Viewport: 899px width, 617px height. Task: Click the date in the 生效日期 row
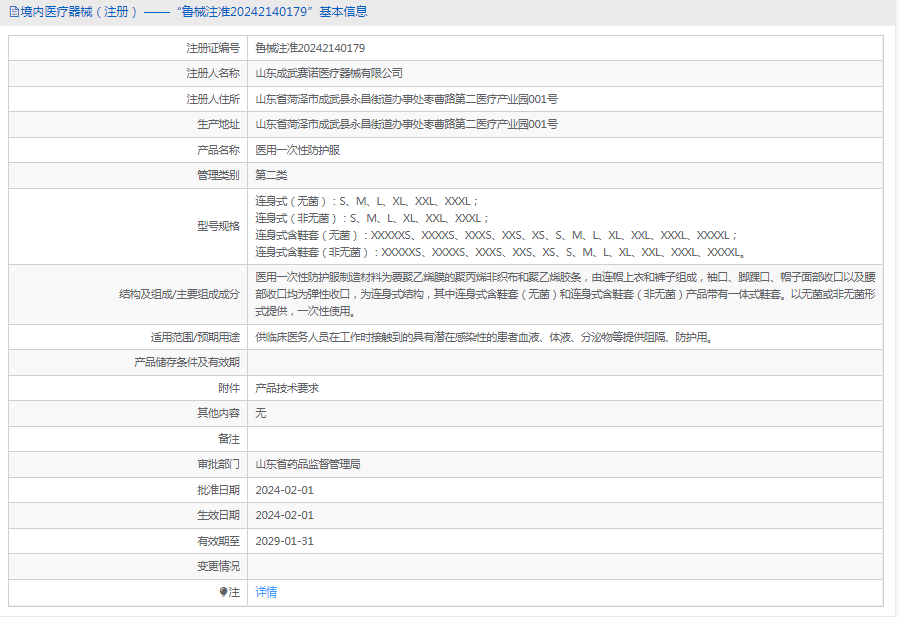284,515
